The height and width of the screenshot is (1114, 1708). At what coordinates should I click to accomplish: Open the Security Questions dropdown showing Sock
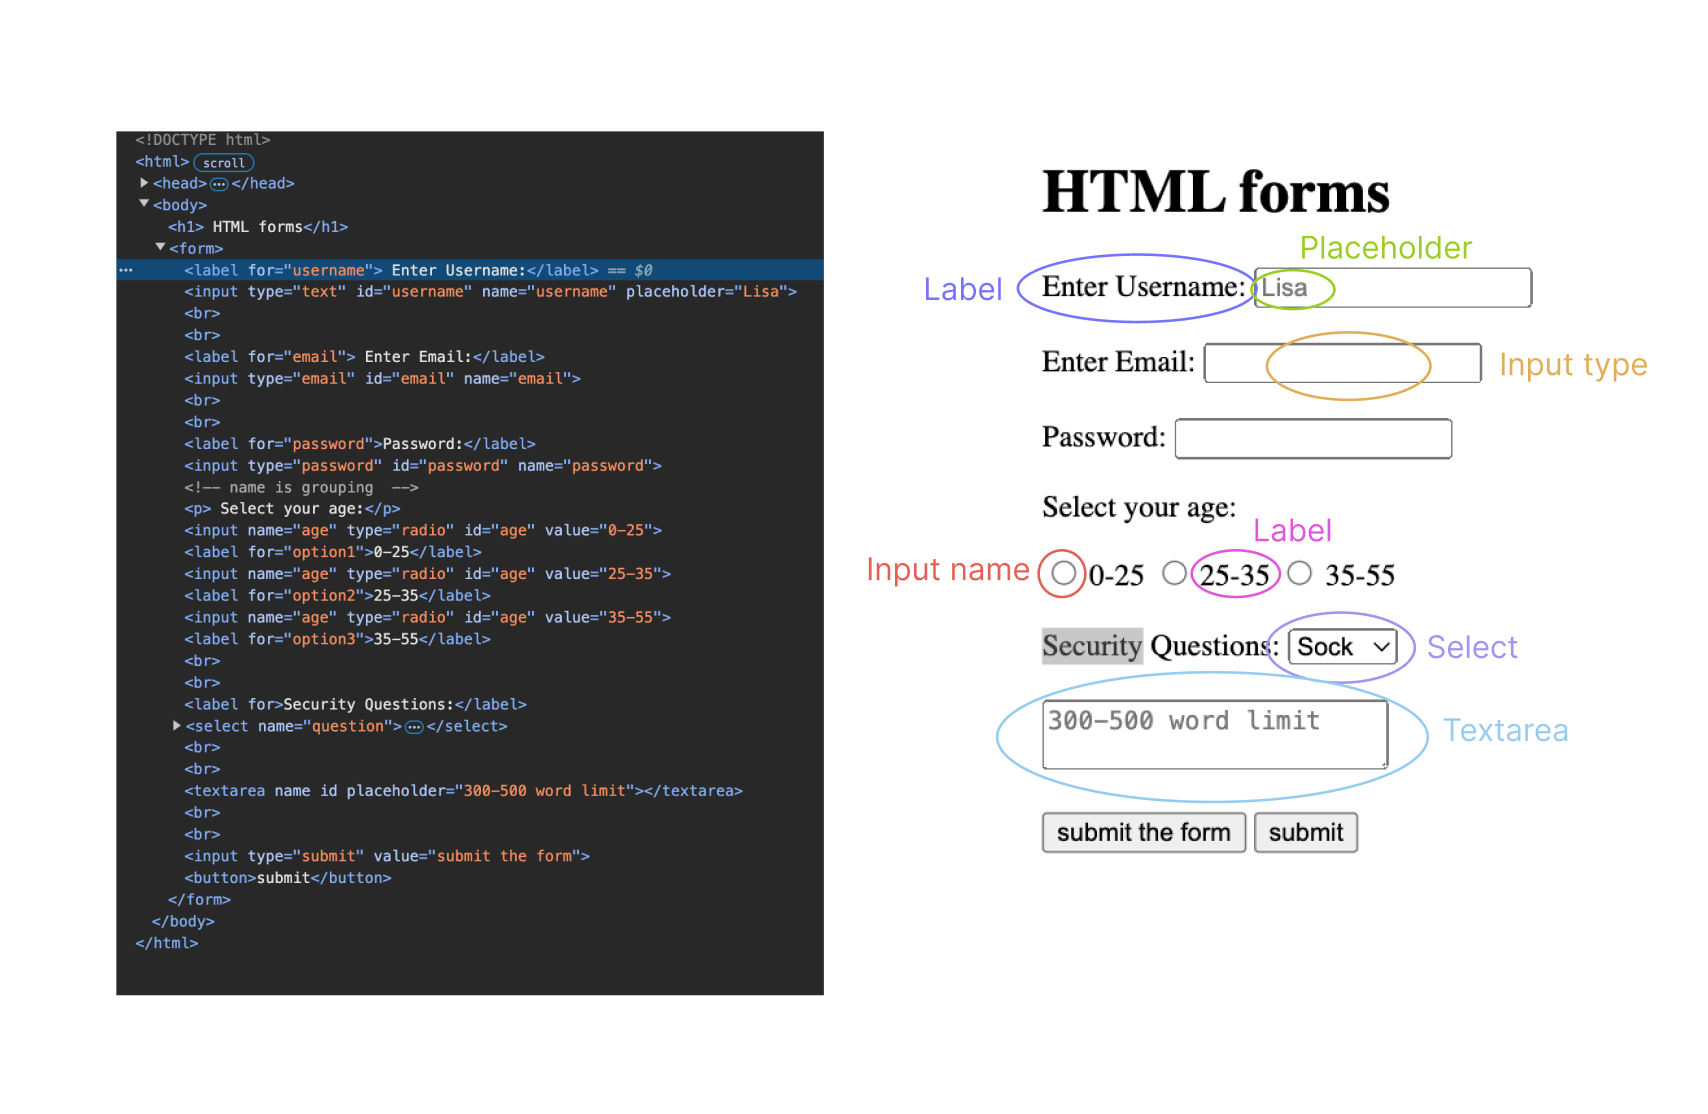click(1342, 647)
